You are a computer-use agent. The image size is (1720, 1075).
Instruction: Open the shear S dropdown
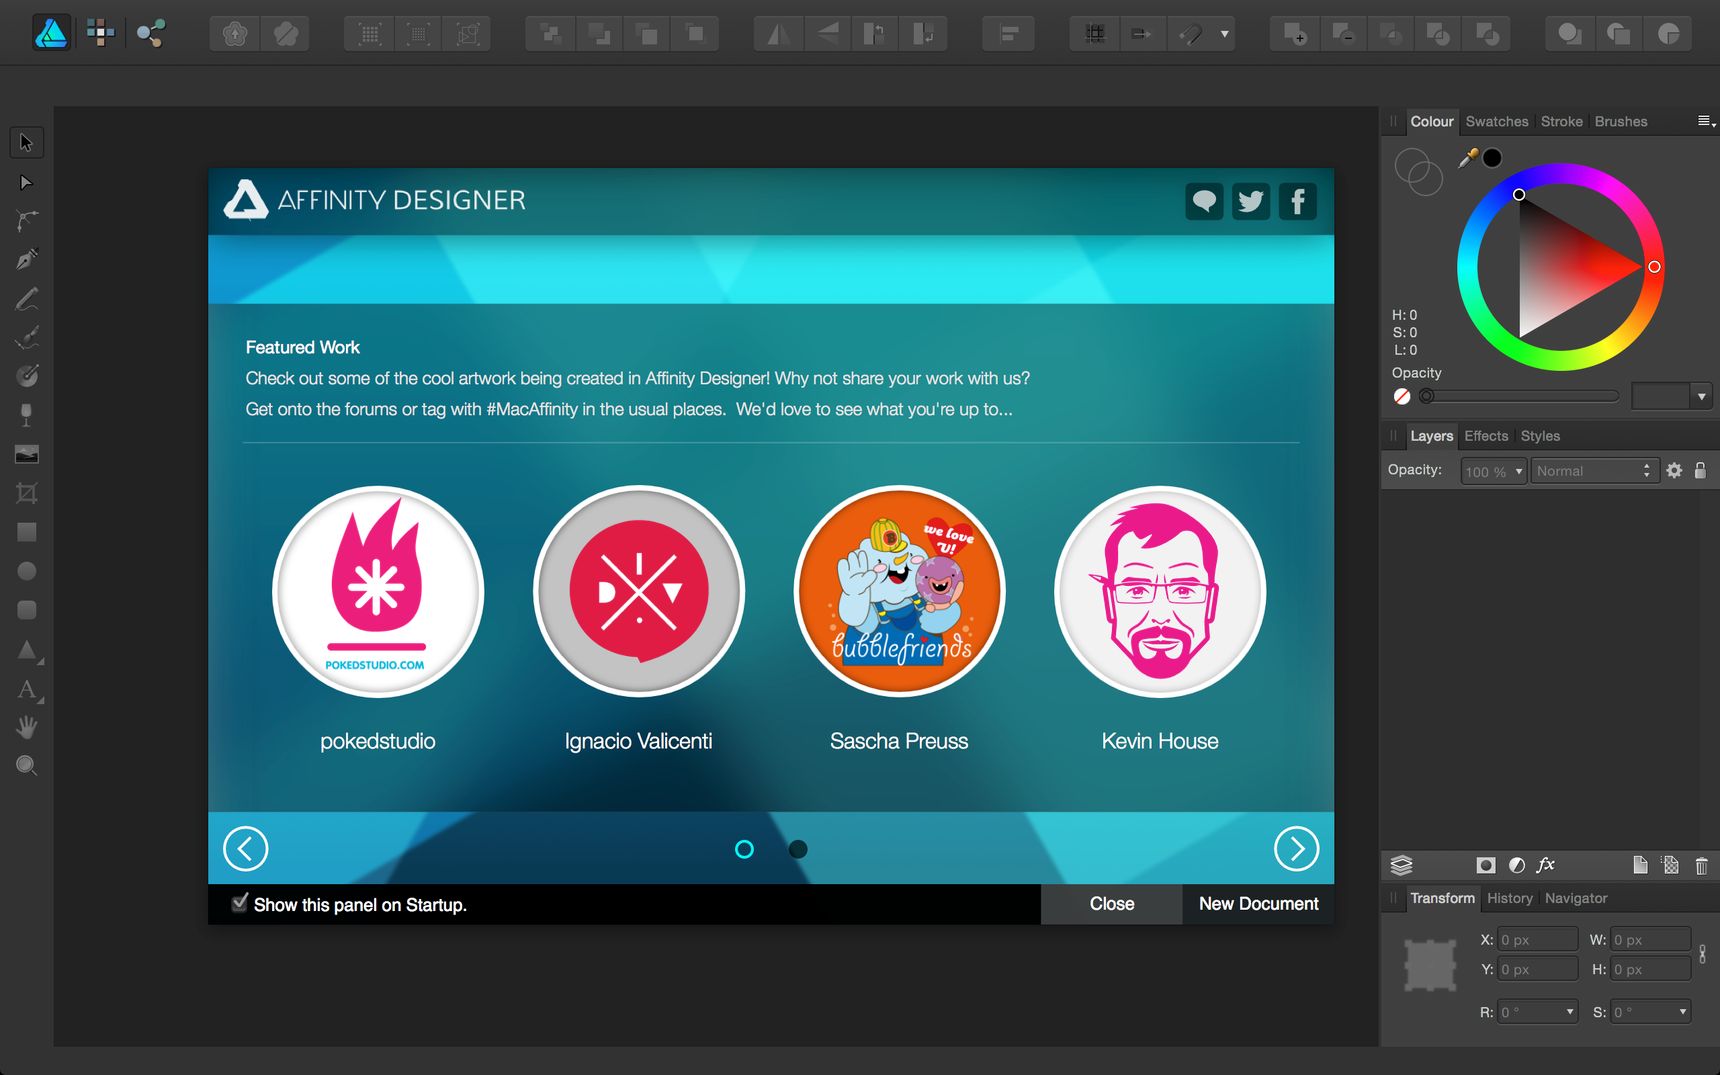[x=1683, y=1012]
